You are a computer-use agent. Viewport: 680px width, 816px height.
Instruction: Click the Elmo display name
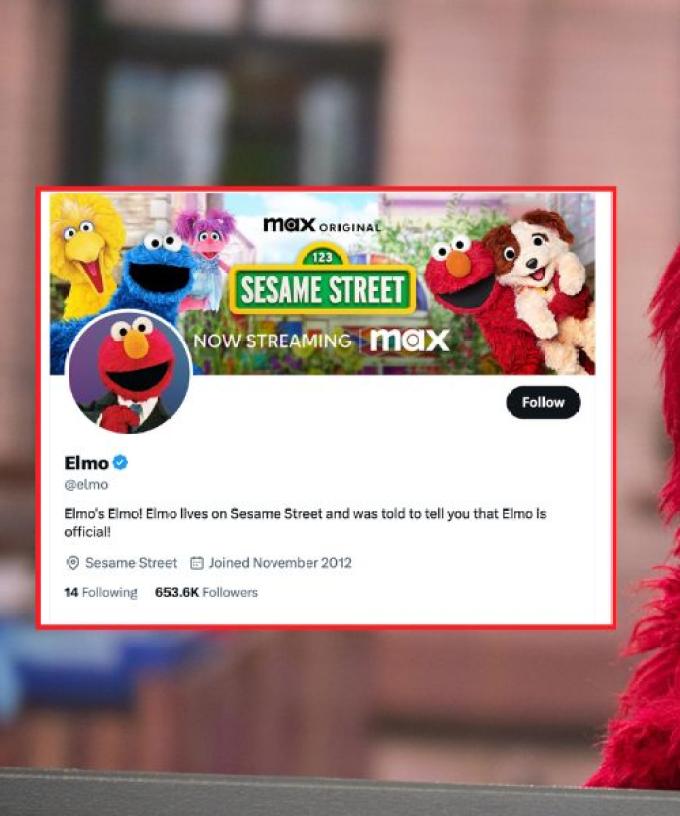[x=86, y=462]
